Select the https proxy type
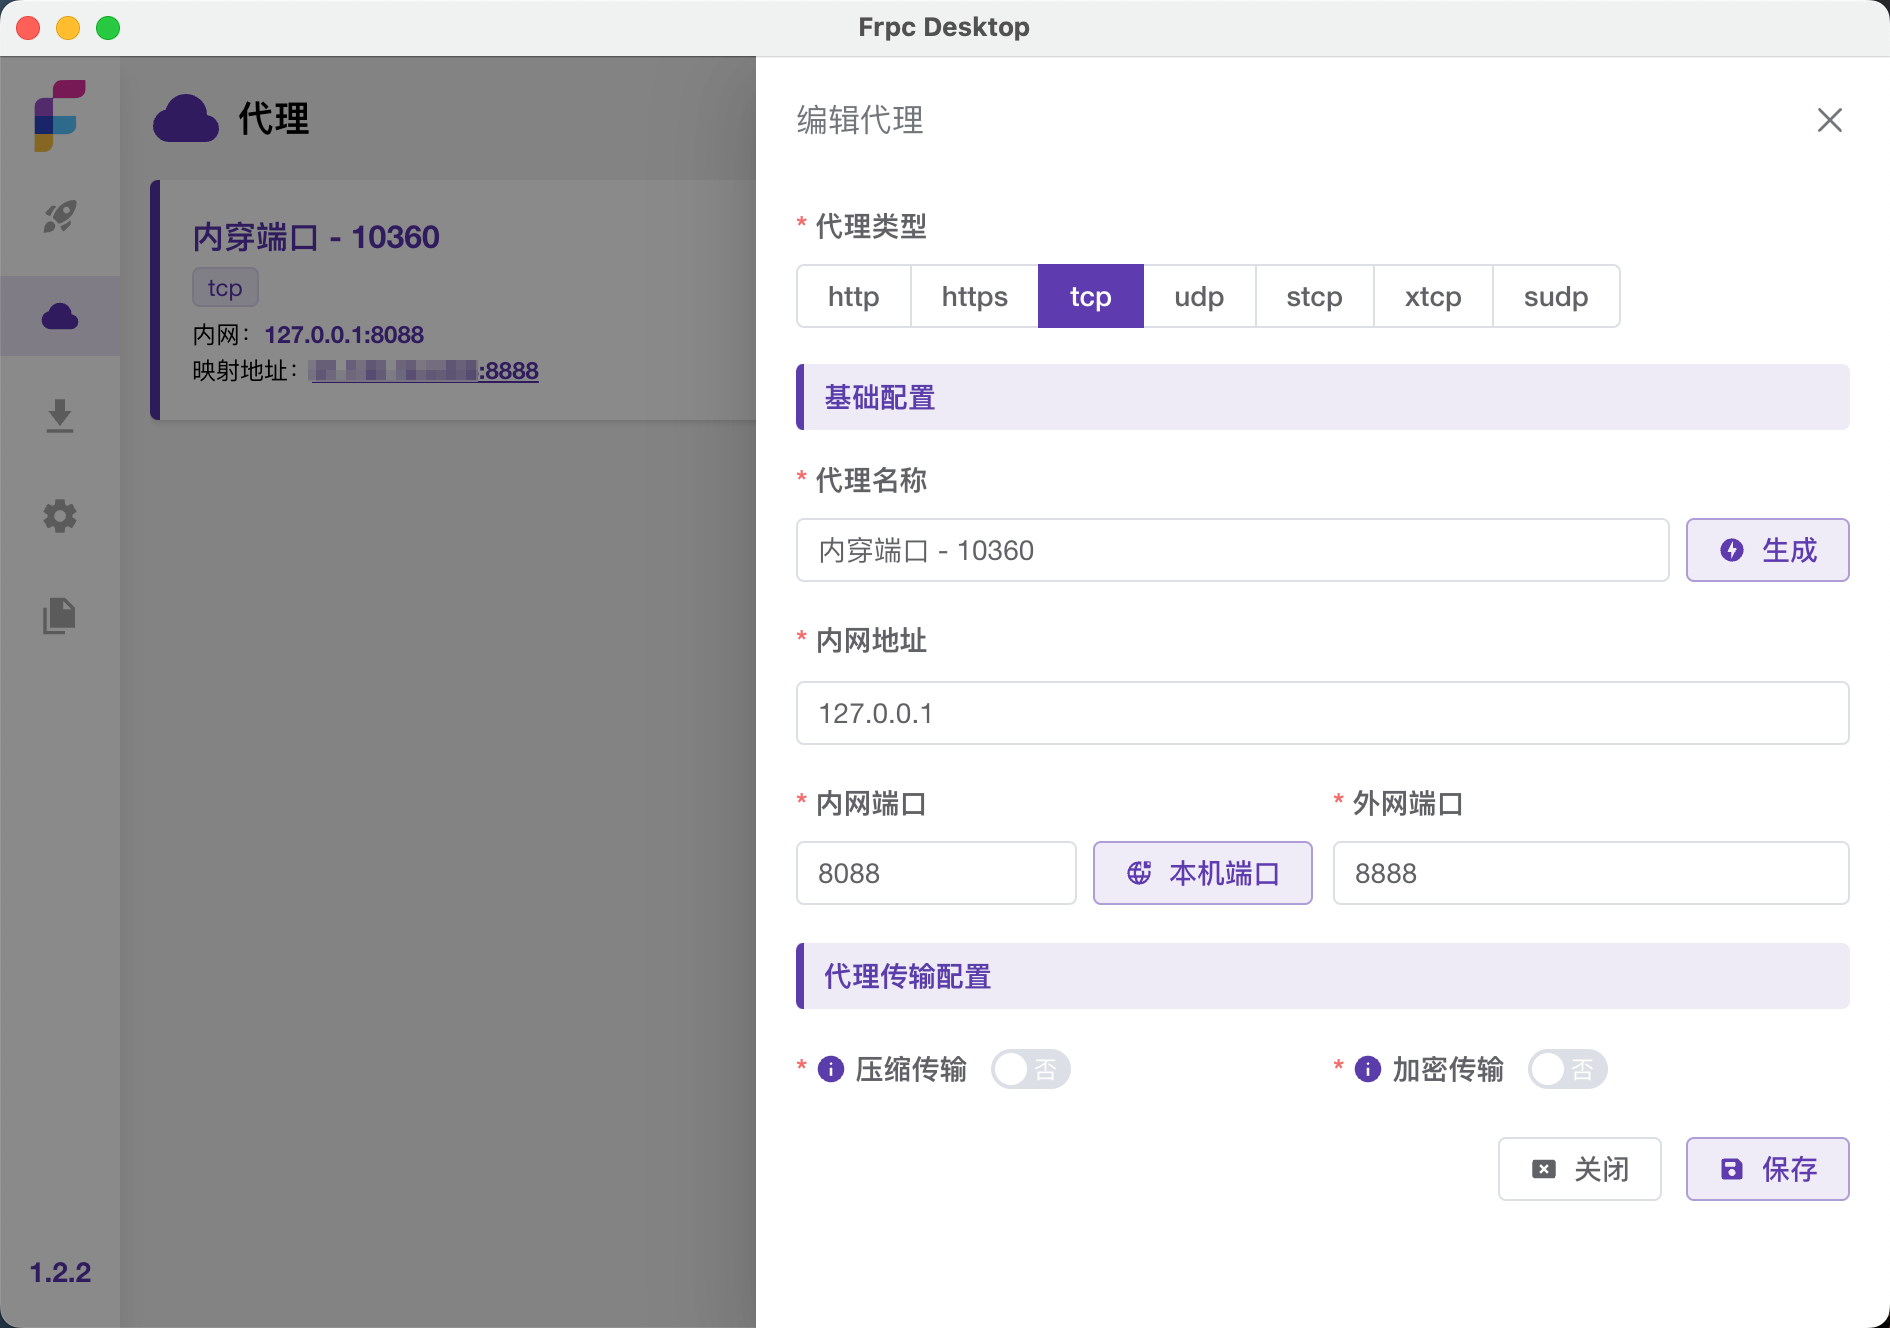Viewport: 1890px width, 1328px height. click(974, 296)
